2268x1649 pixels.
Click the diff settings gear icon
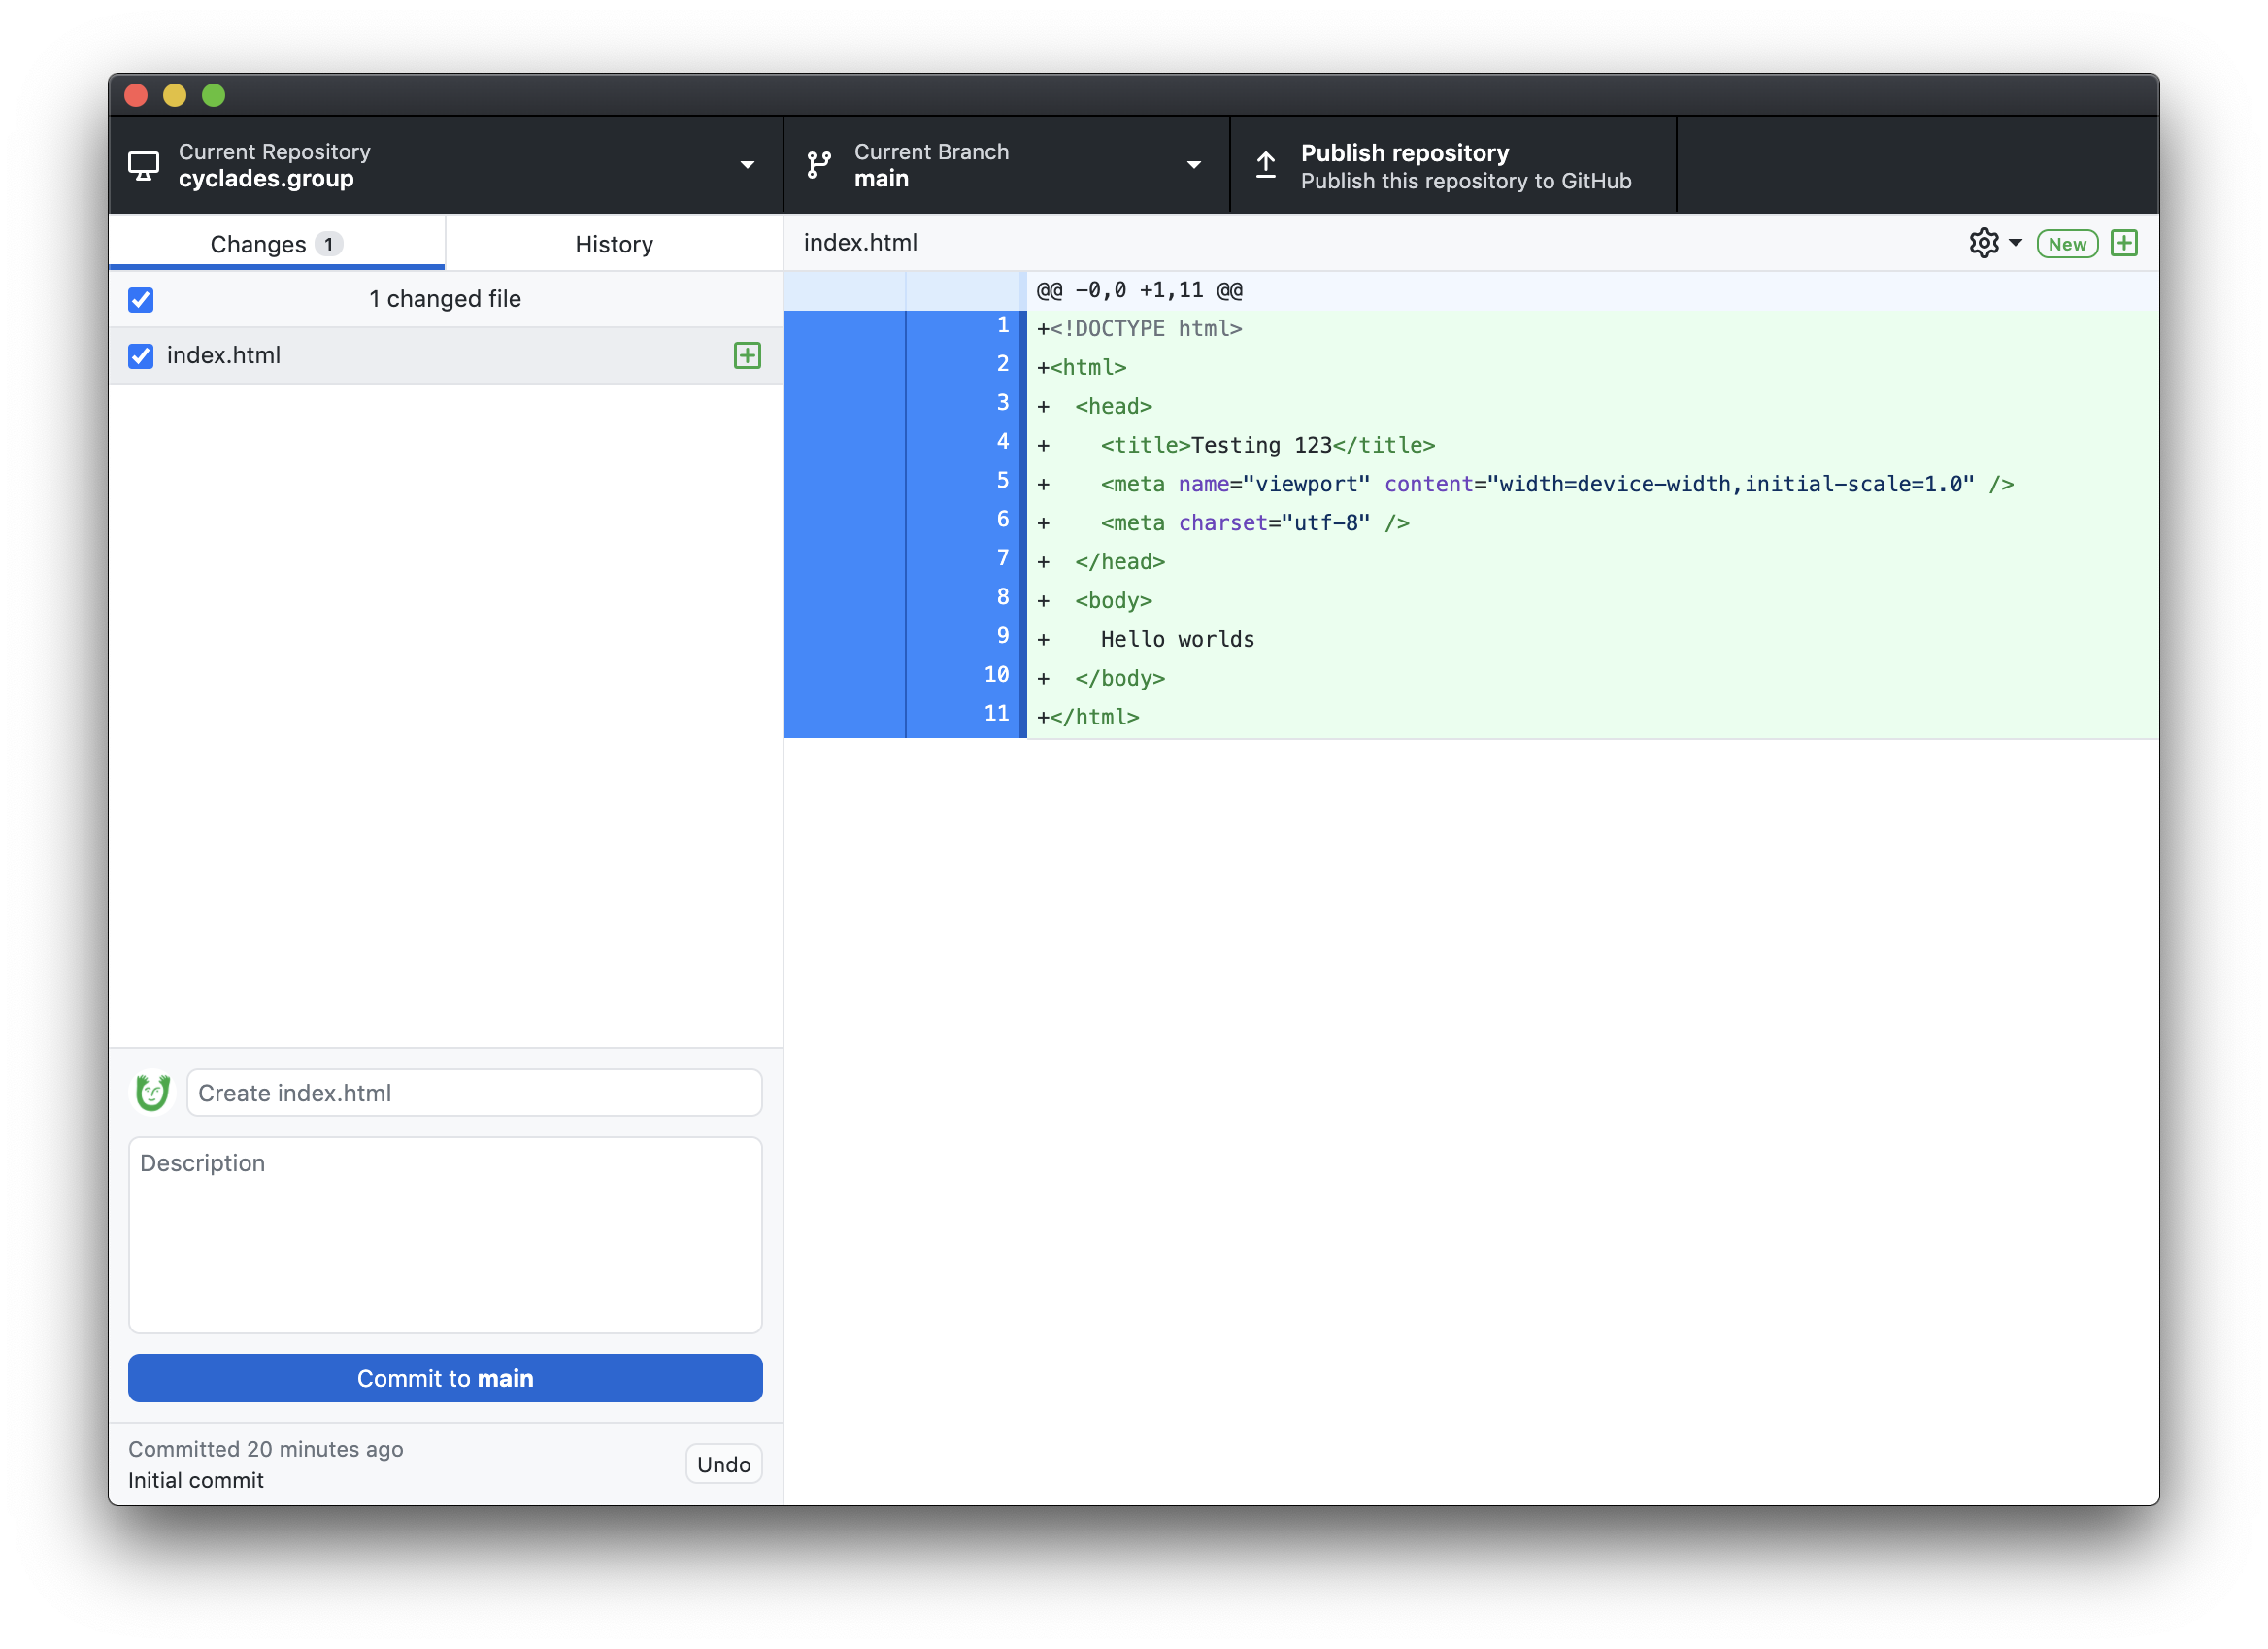click(x=1983, y=243)
